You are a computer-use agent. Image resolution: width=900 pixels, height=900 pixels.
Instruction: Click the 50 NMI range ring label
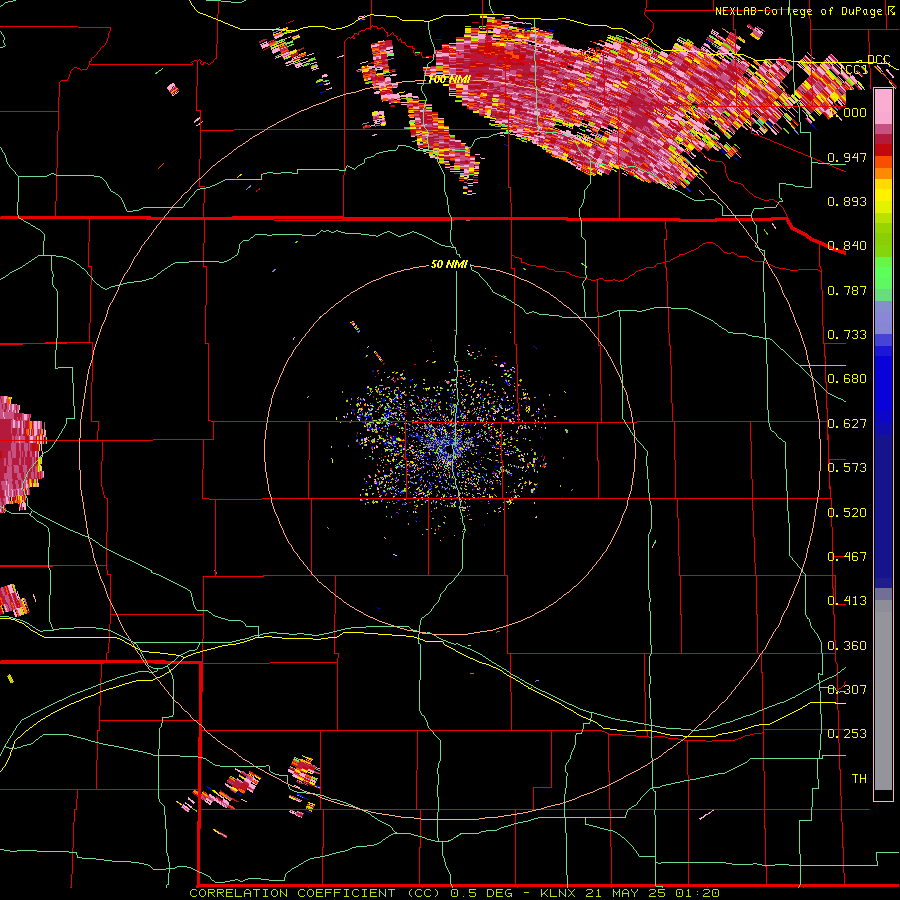pyautogui.click(x=449, y=264)
